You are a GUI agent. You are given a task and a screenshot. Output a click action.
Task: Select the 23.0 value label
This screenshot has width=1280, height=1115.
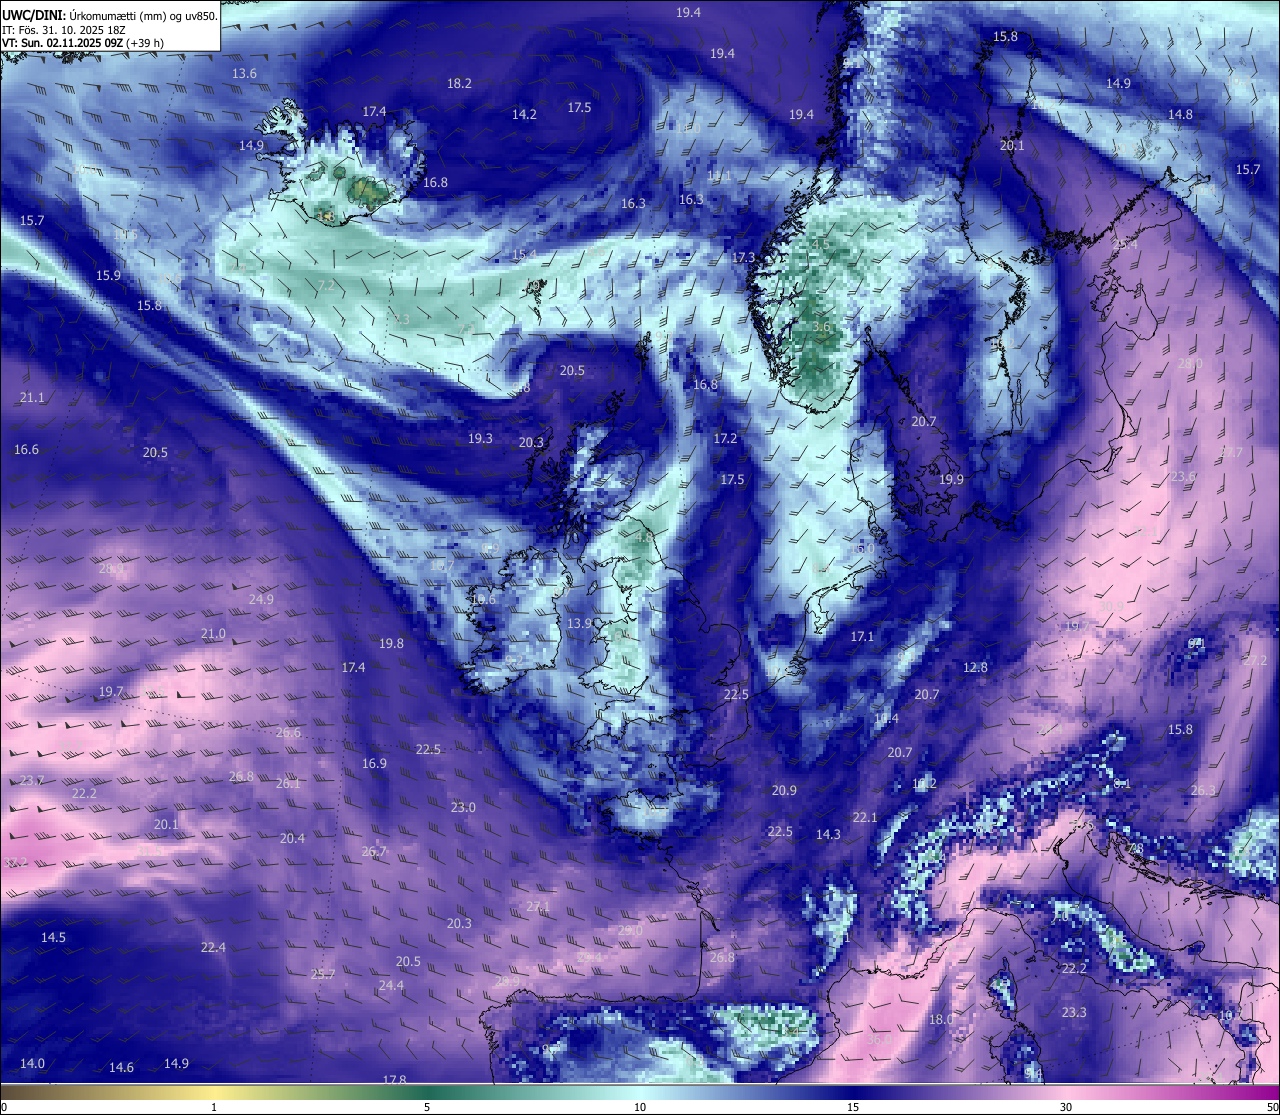[x=463, y=808]
